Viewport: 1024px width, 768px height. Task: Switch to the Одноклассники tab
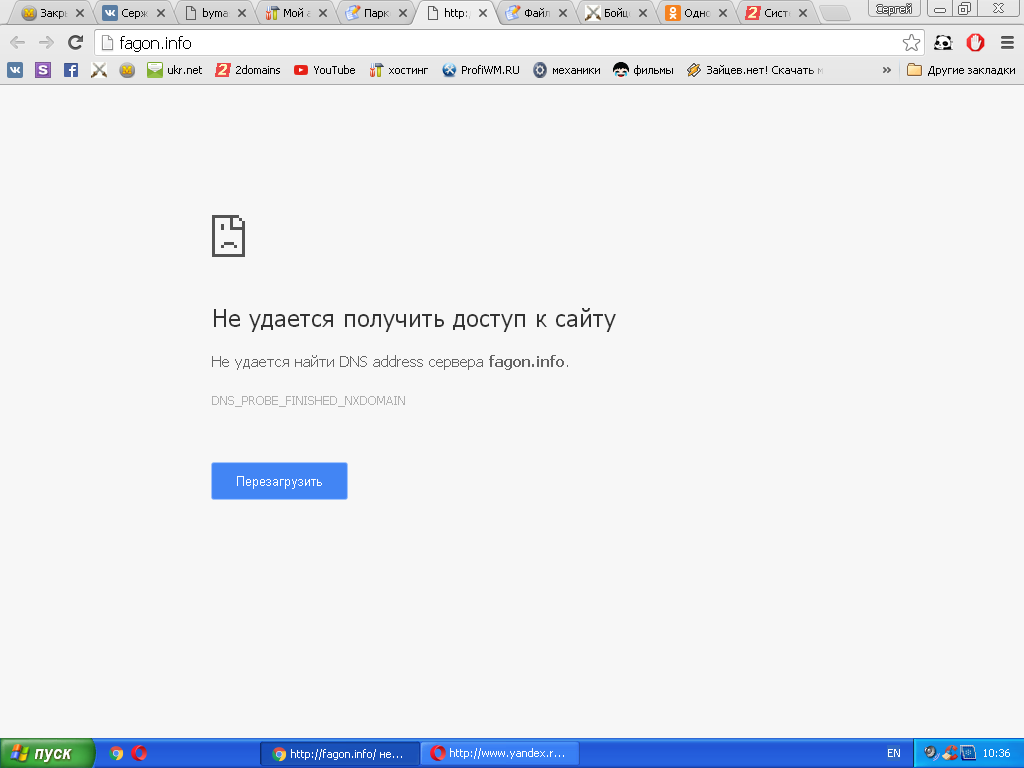click(x=688, y=14)
